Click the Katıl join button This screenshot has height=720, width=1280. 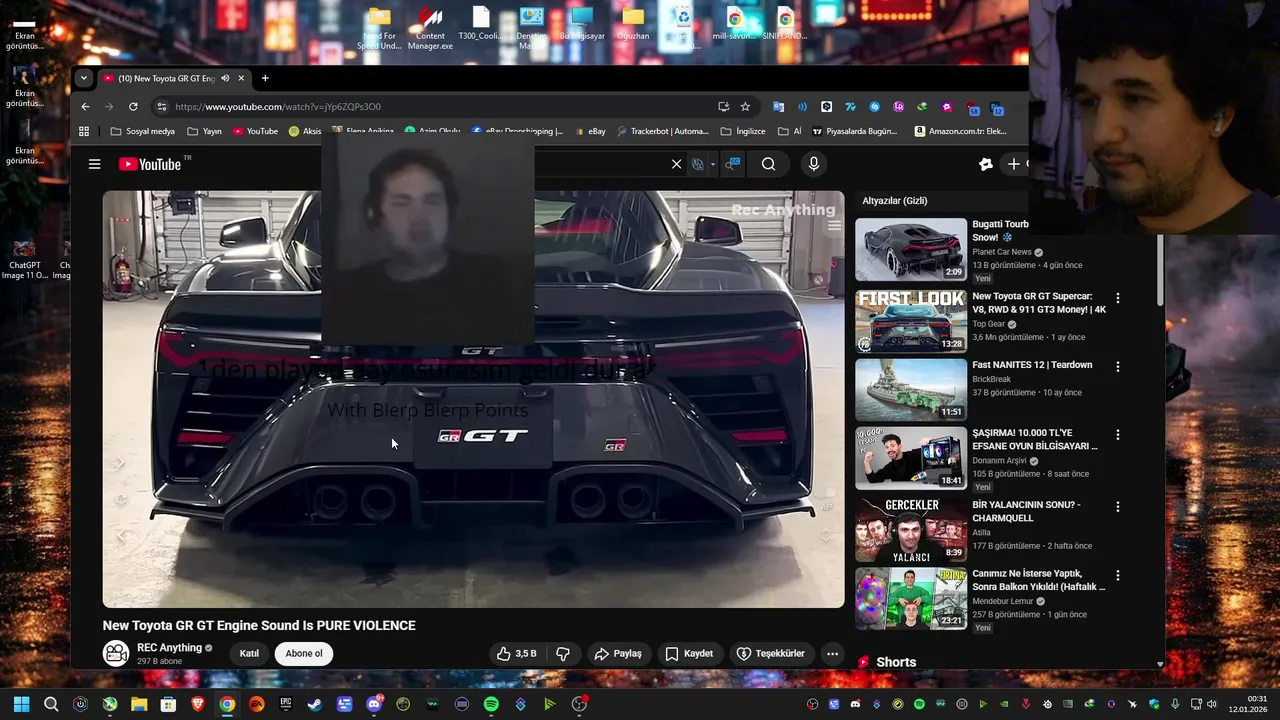249,653
